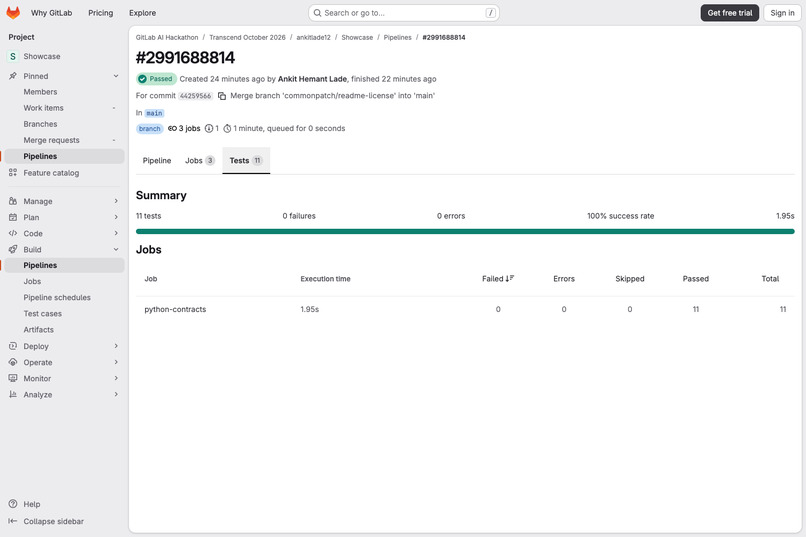The image size is (806, 537).
Task: Switch to the Pipeline tab
Action: pyautogui.click(x=157, y=161)
